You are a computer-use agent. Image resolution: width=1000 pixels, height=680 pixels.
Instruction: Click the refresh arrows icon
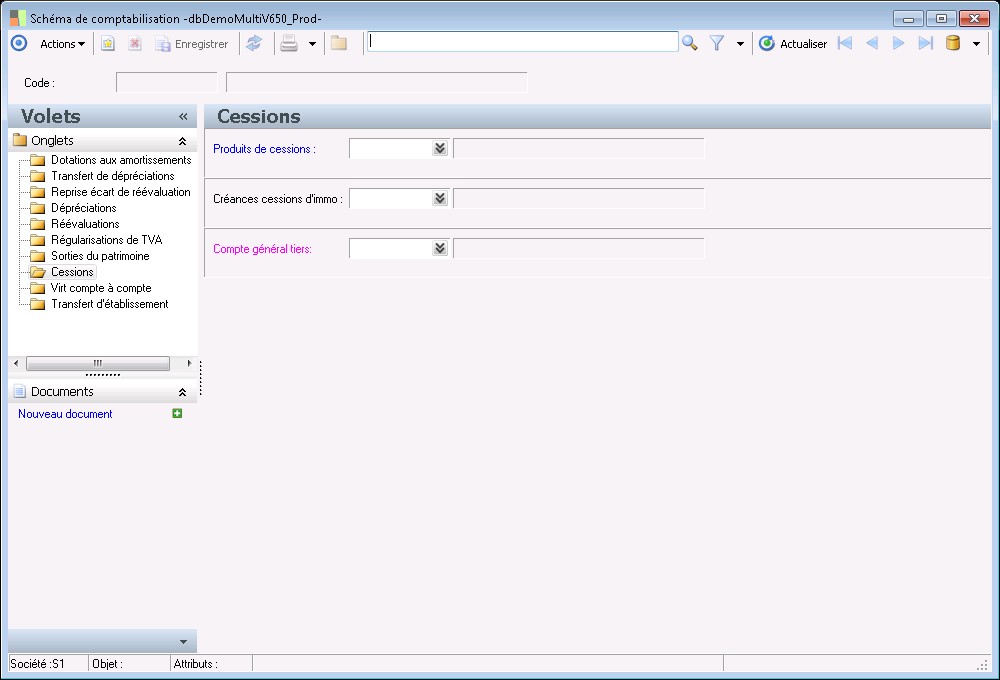(254, 43)
